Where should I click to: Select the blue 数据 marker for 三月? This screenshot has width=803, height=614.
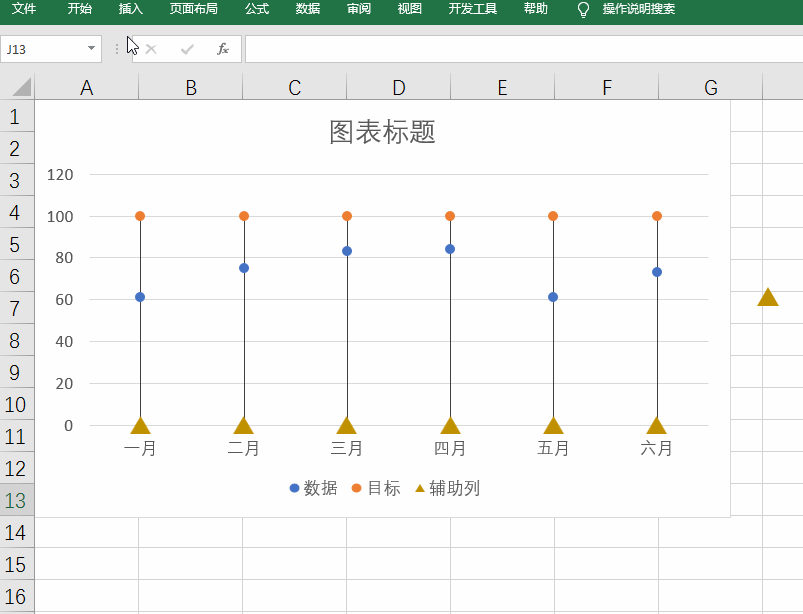[x=347, y=251]
